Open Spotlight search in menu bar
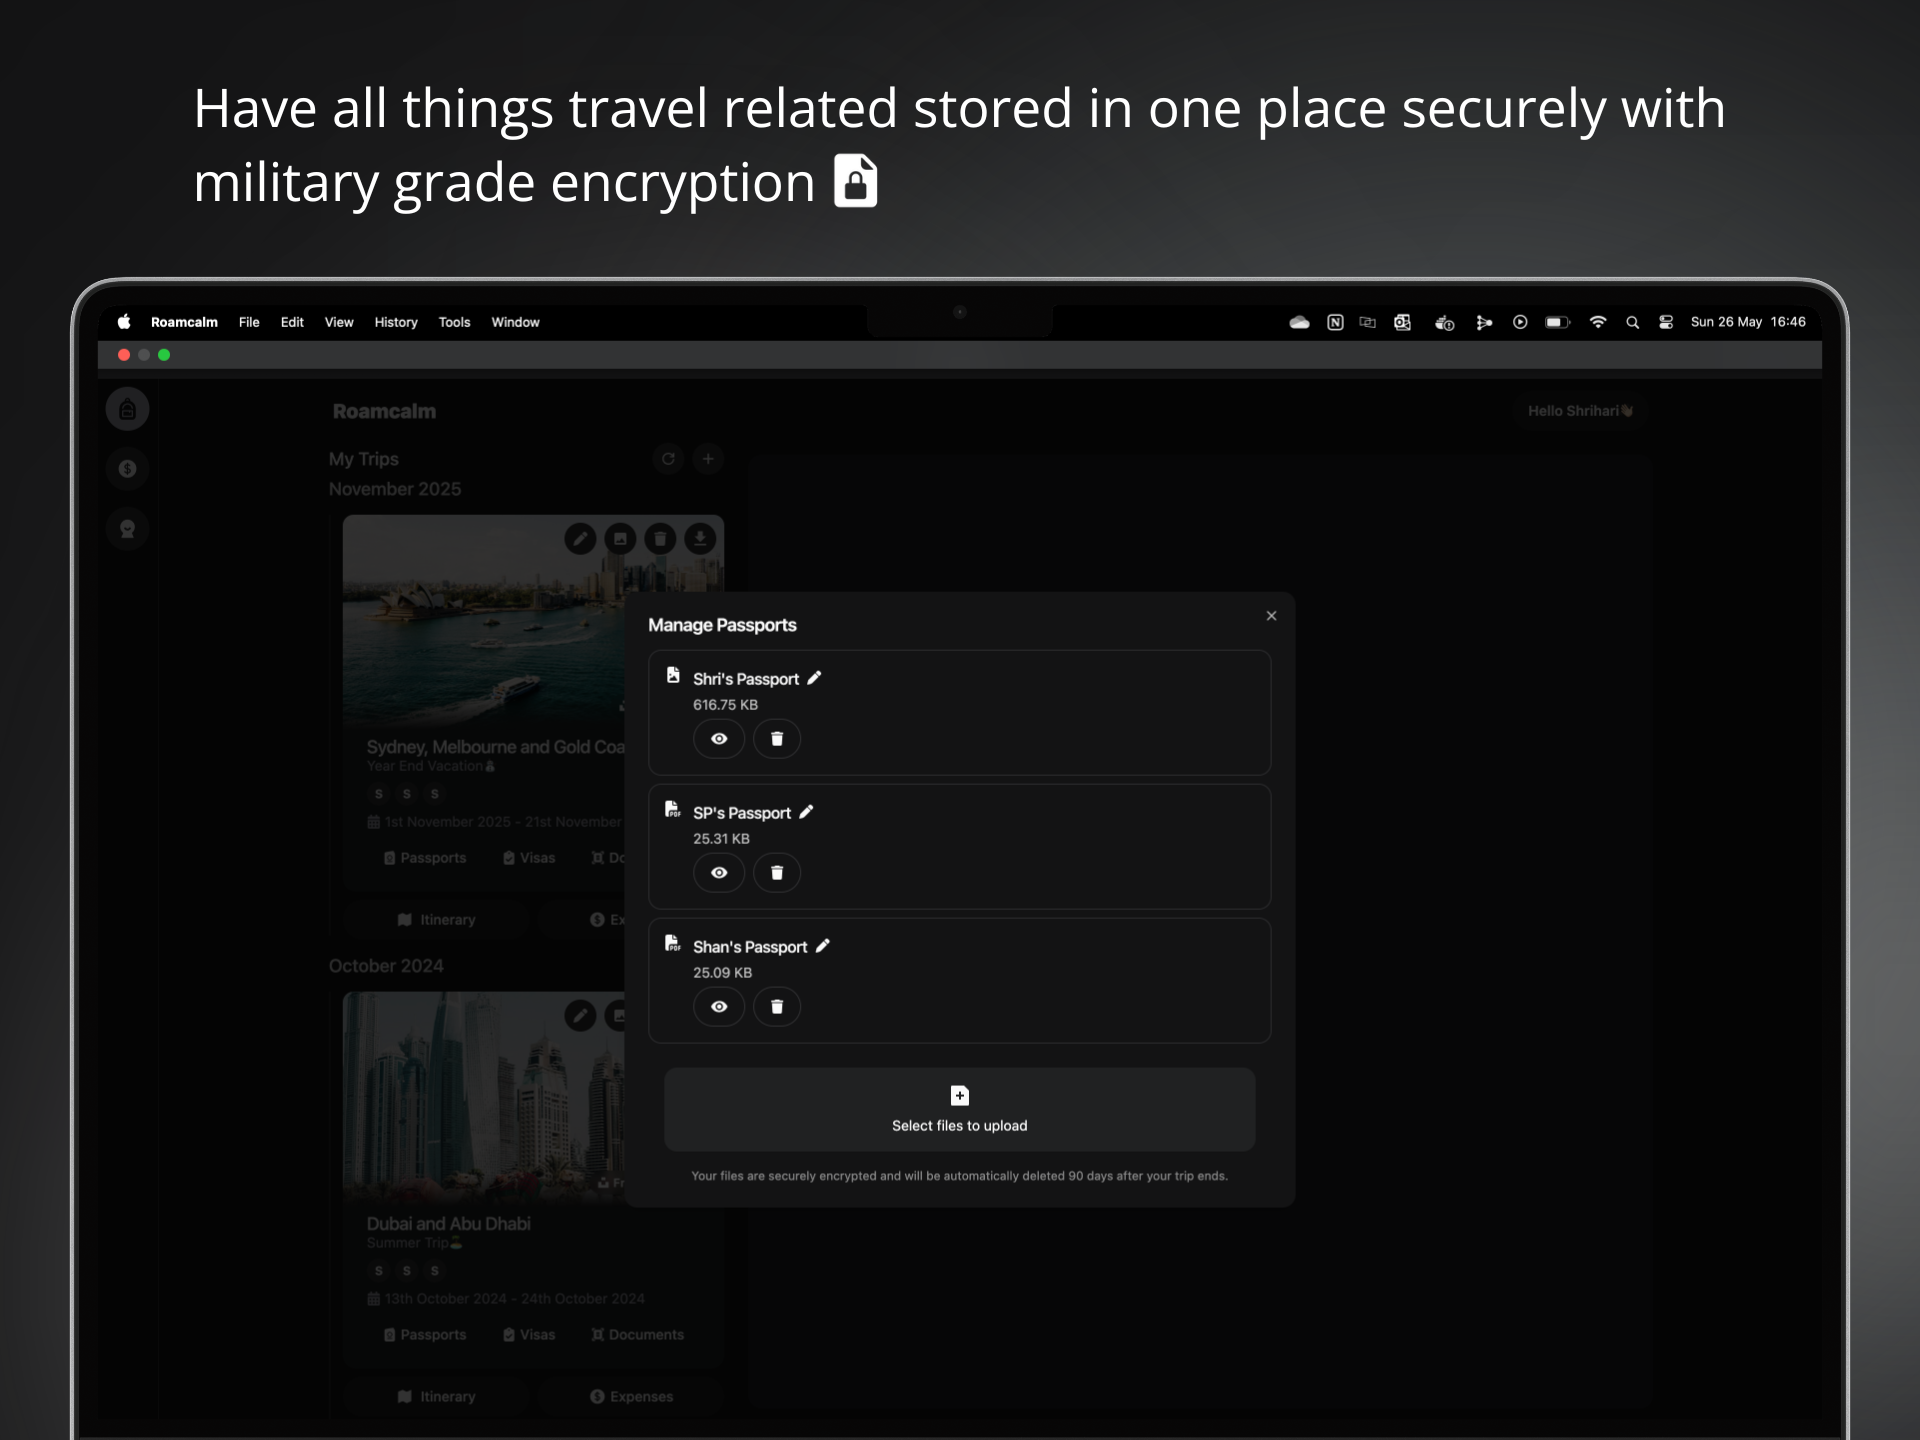 (x=1632, y=322)
